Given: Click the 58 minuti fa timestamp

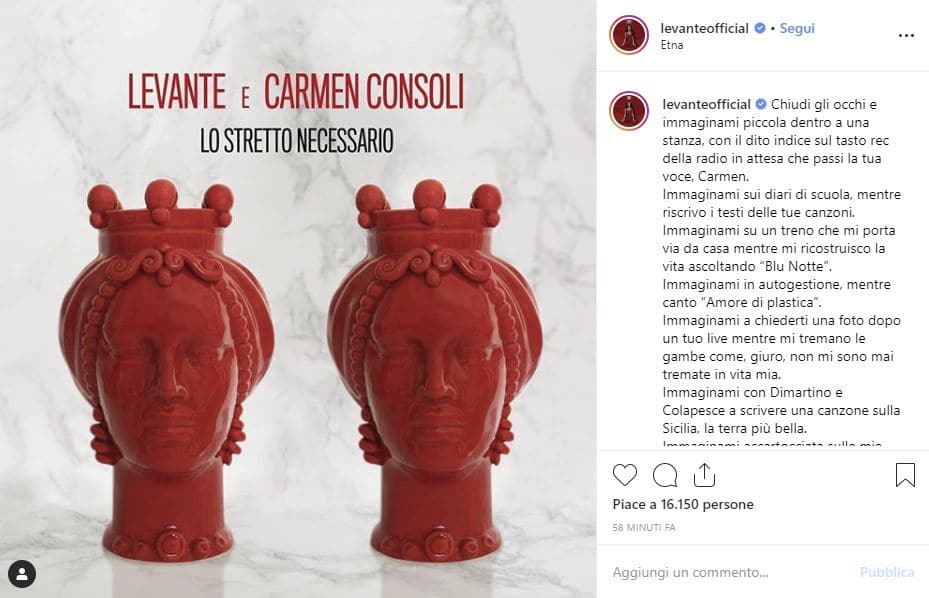Looking at the screenshot, I should pos(644,527).
